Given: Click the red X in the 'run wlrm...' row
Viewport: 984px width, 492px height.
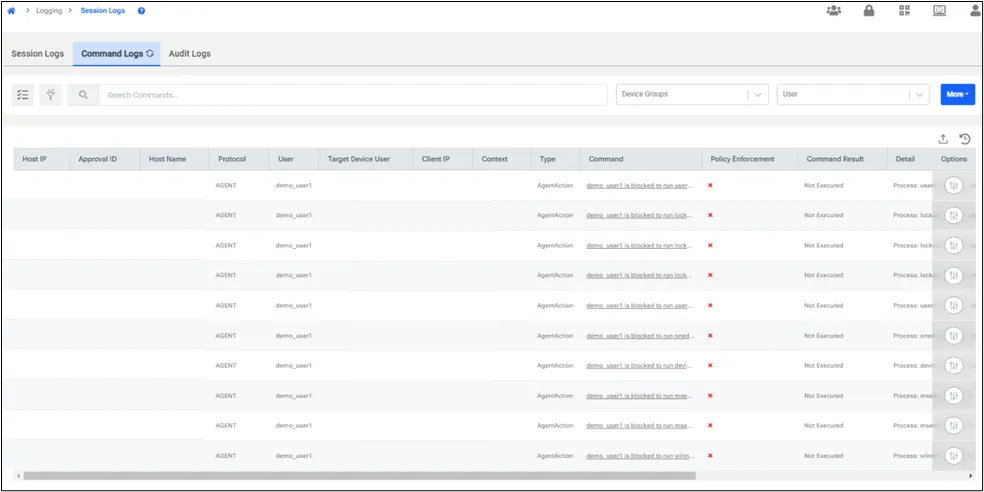Looking at the screenshot, I should [710, 456].
